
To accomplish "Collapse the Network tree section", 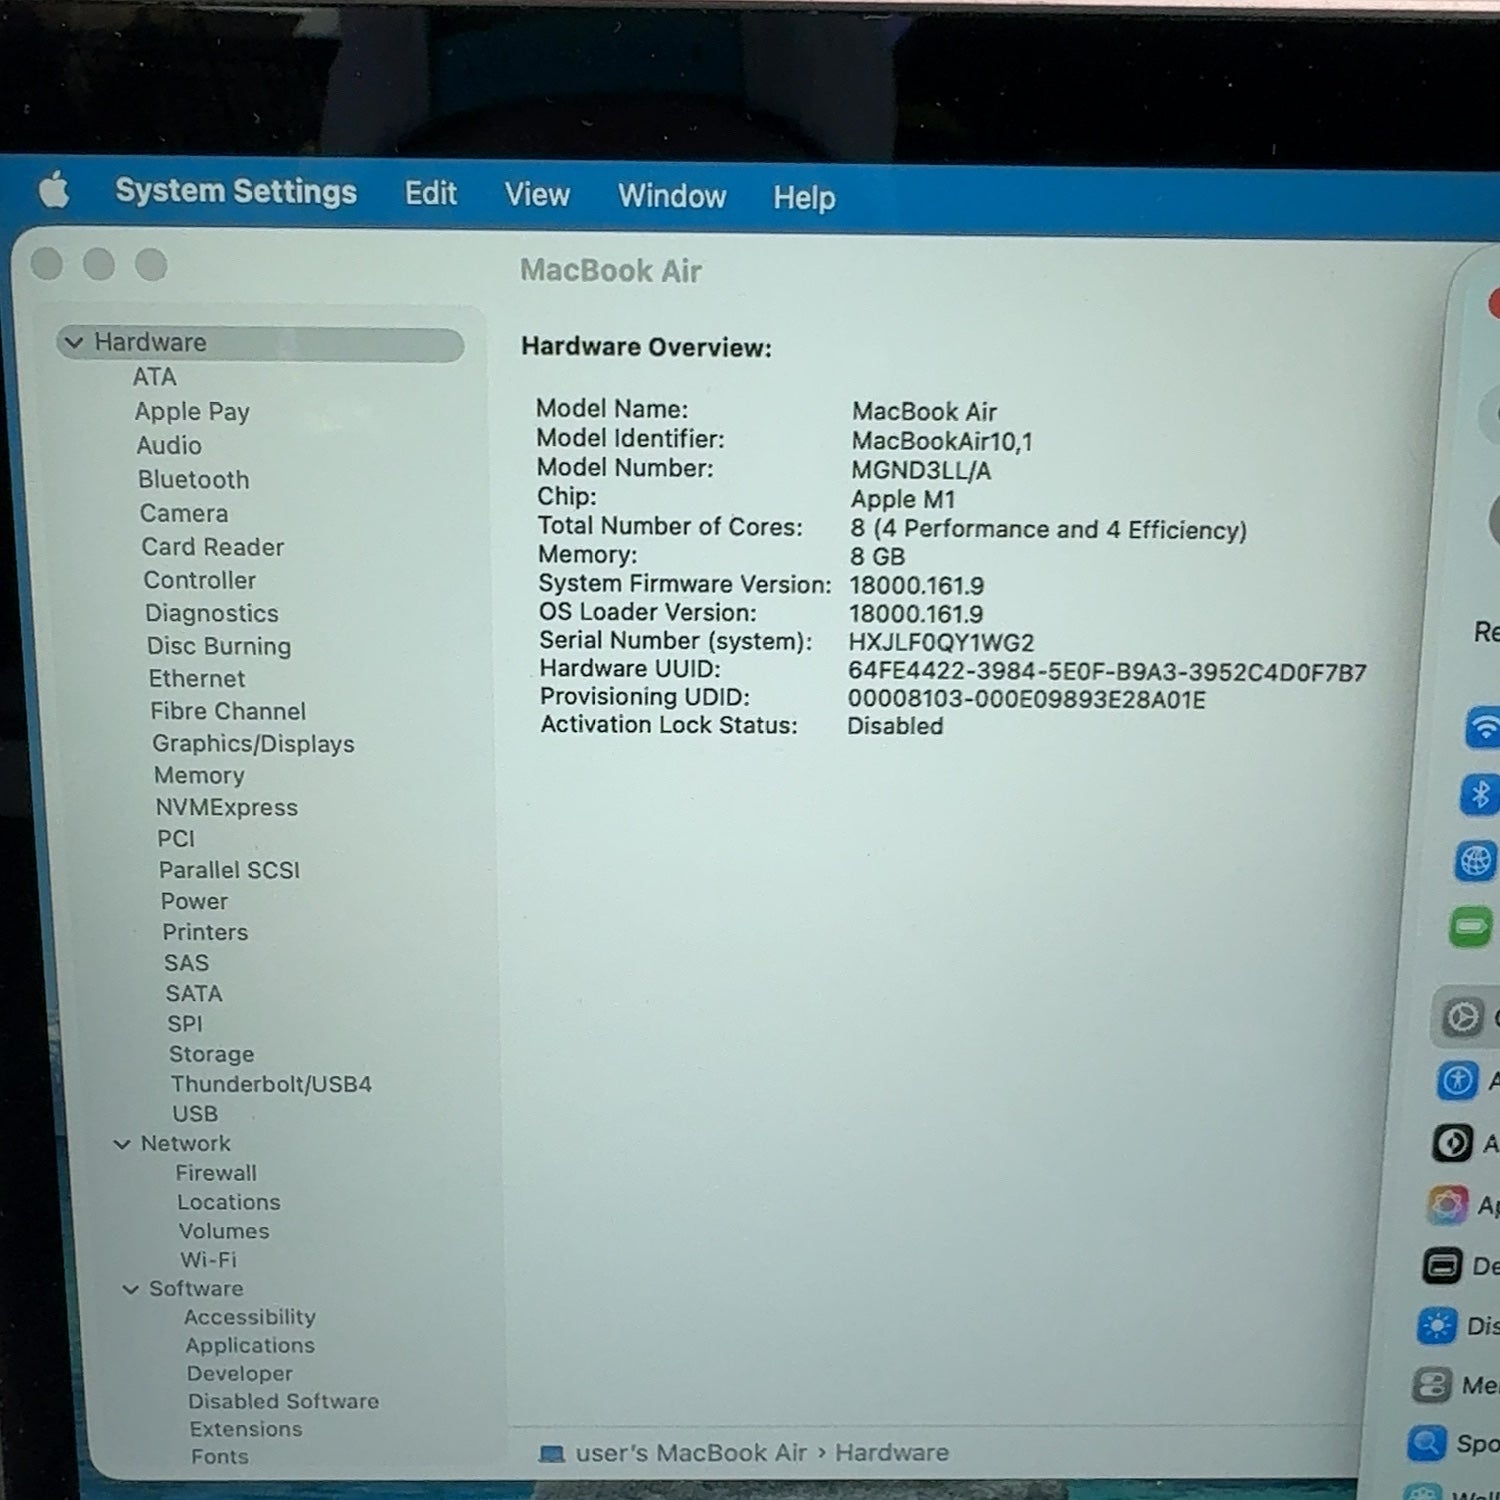I will click(x=122, y=1144).
